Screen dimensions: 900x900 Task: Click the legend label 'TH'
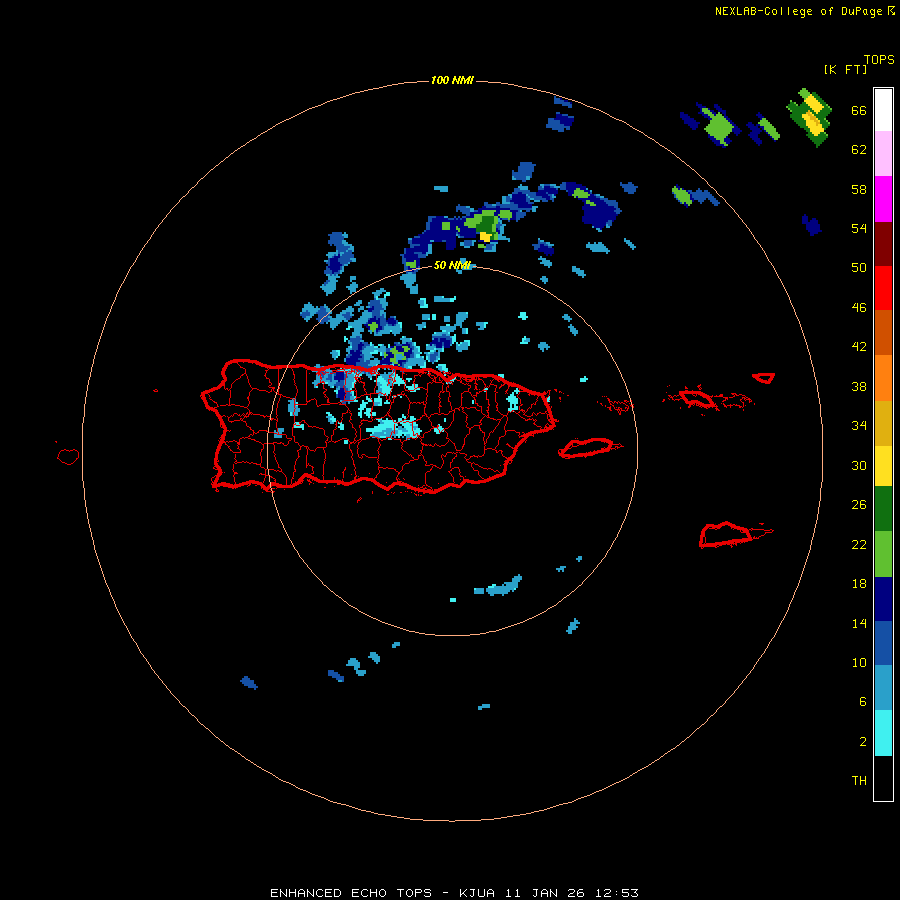(859, 780)
